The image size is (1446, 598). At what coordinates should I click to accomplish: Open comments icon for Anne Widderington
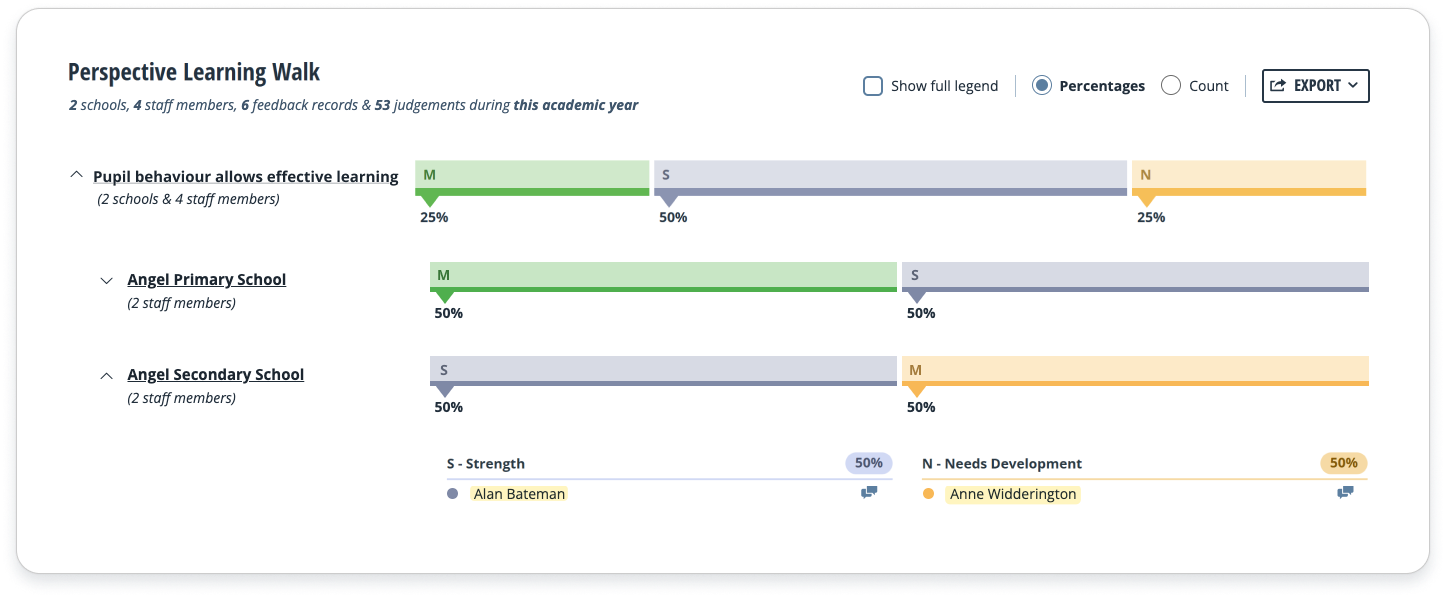[x=1345, y=492]
